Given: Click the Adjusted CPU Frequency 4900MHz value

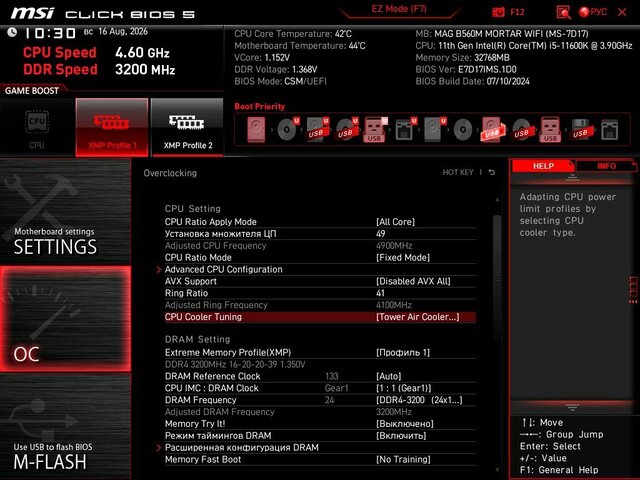Looking at the screenshot, I should click(x=394, y=246).
